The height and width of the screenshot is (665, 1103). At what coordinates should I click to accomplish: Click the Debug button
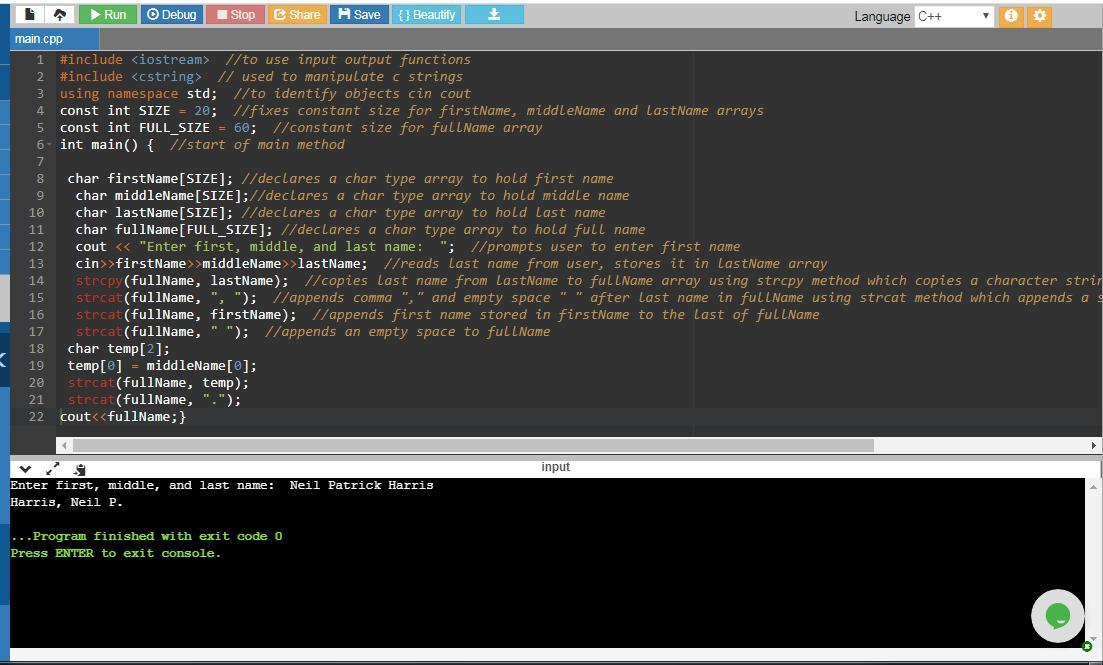(x=171, y=14)
